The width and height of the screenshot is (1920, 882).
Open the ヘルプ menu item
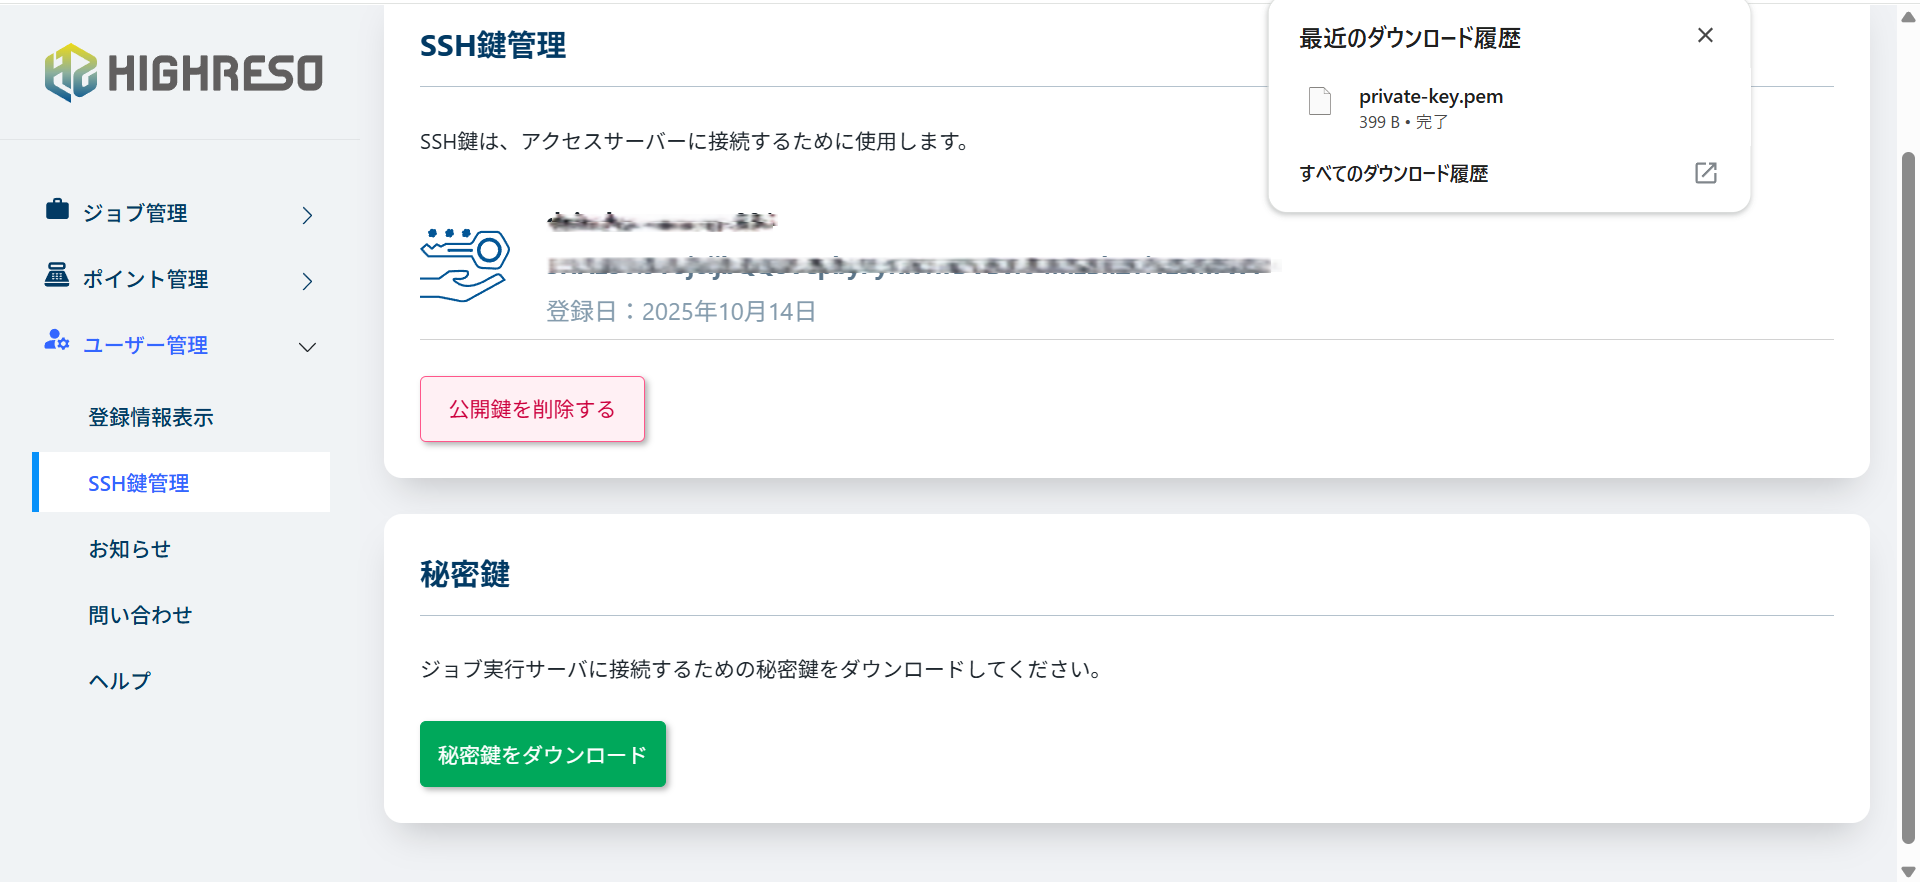click(x=120, y=681)
